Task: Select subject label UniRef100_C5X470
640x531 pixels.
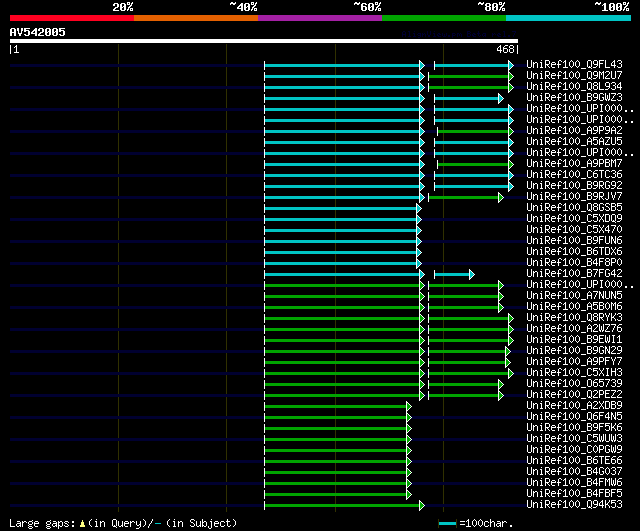Action: point(574,230)
